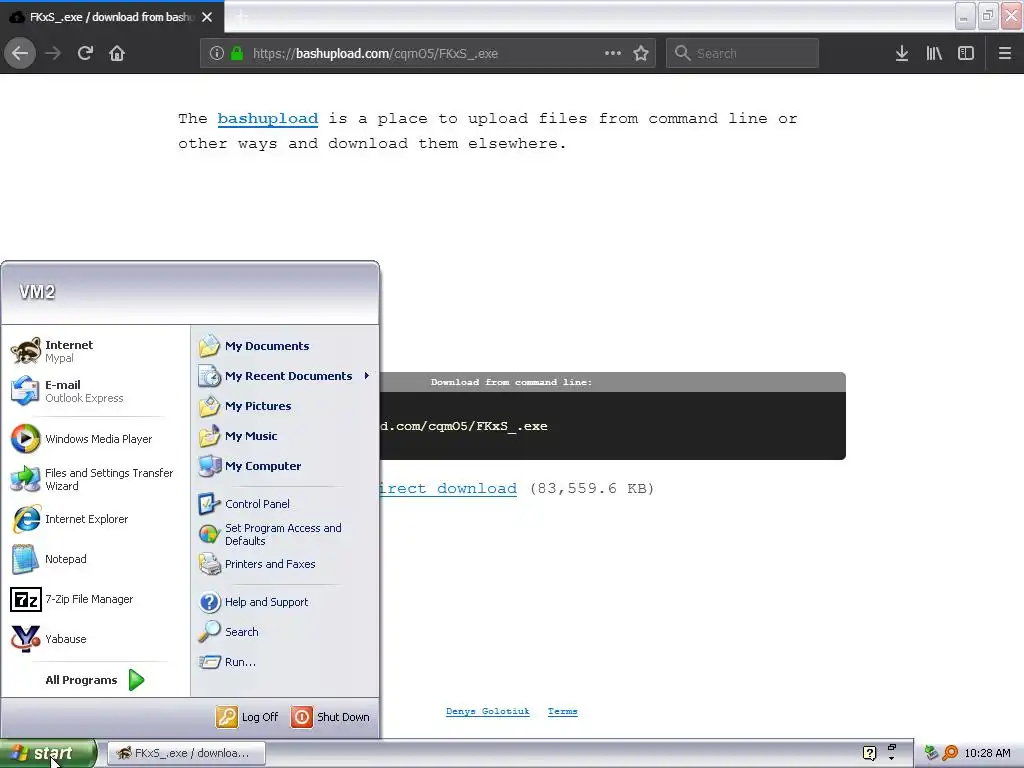Open My Pictures folder
Image resolution: width=1024 pixels, height=768 pixels.
[x=285, y=406]
